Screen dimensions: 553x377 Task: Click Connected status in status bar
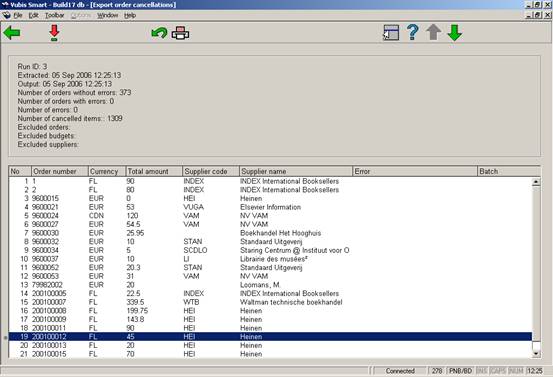[x=400, y=371]
